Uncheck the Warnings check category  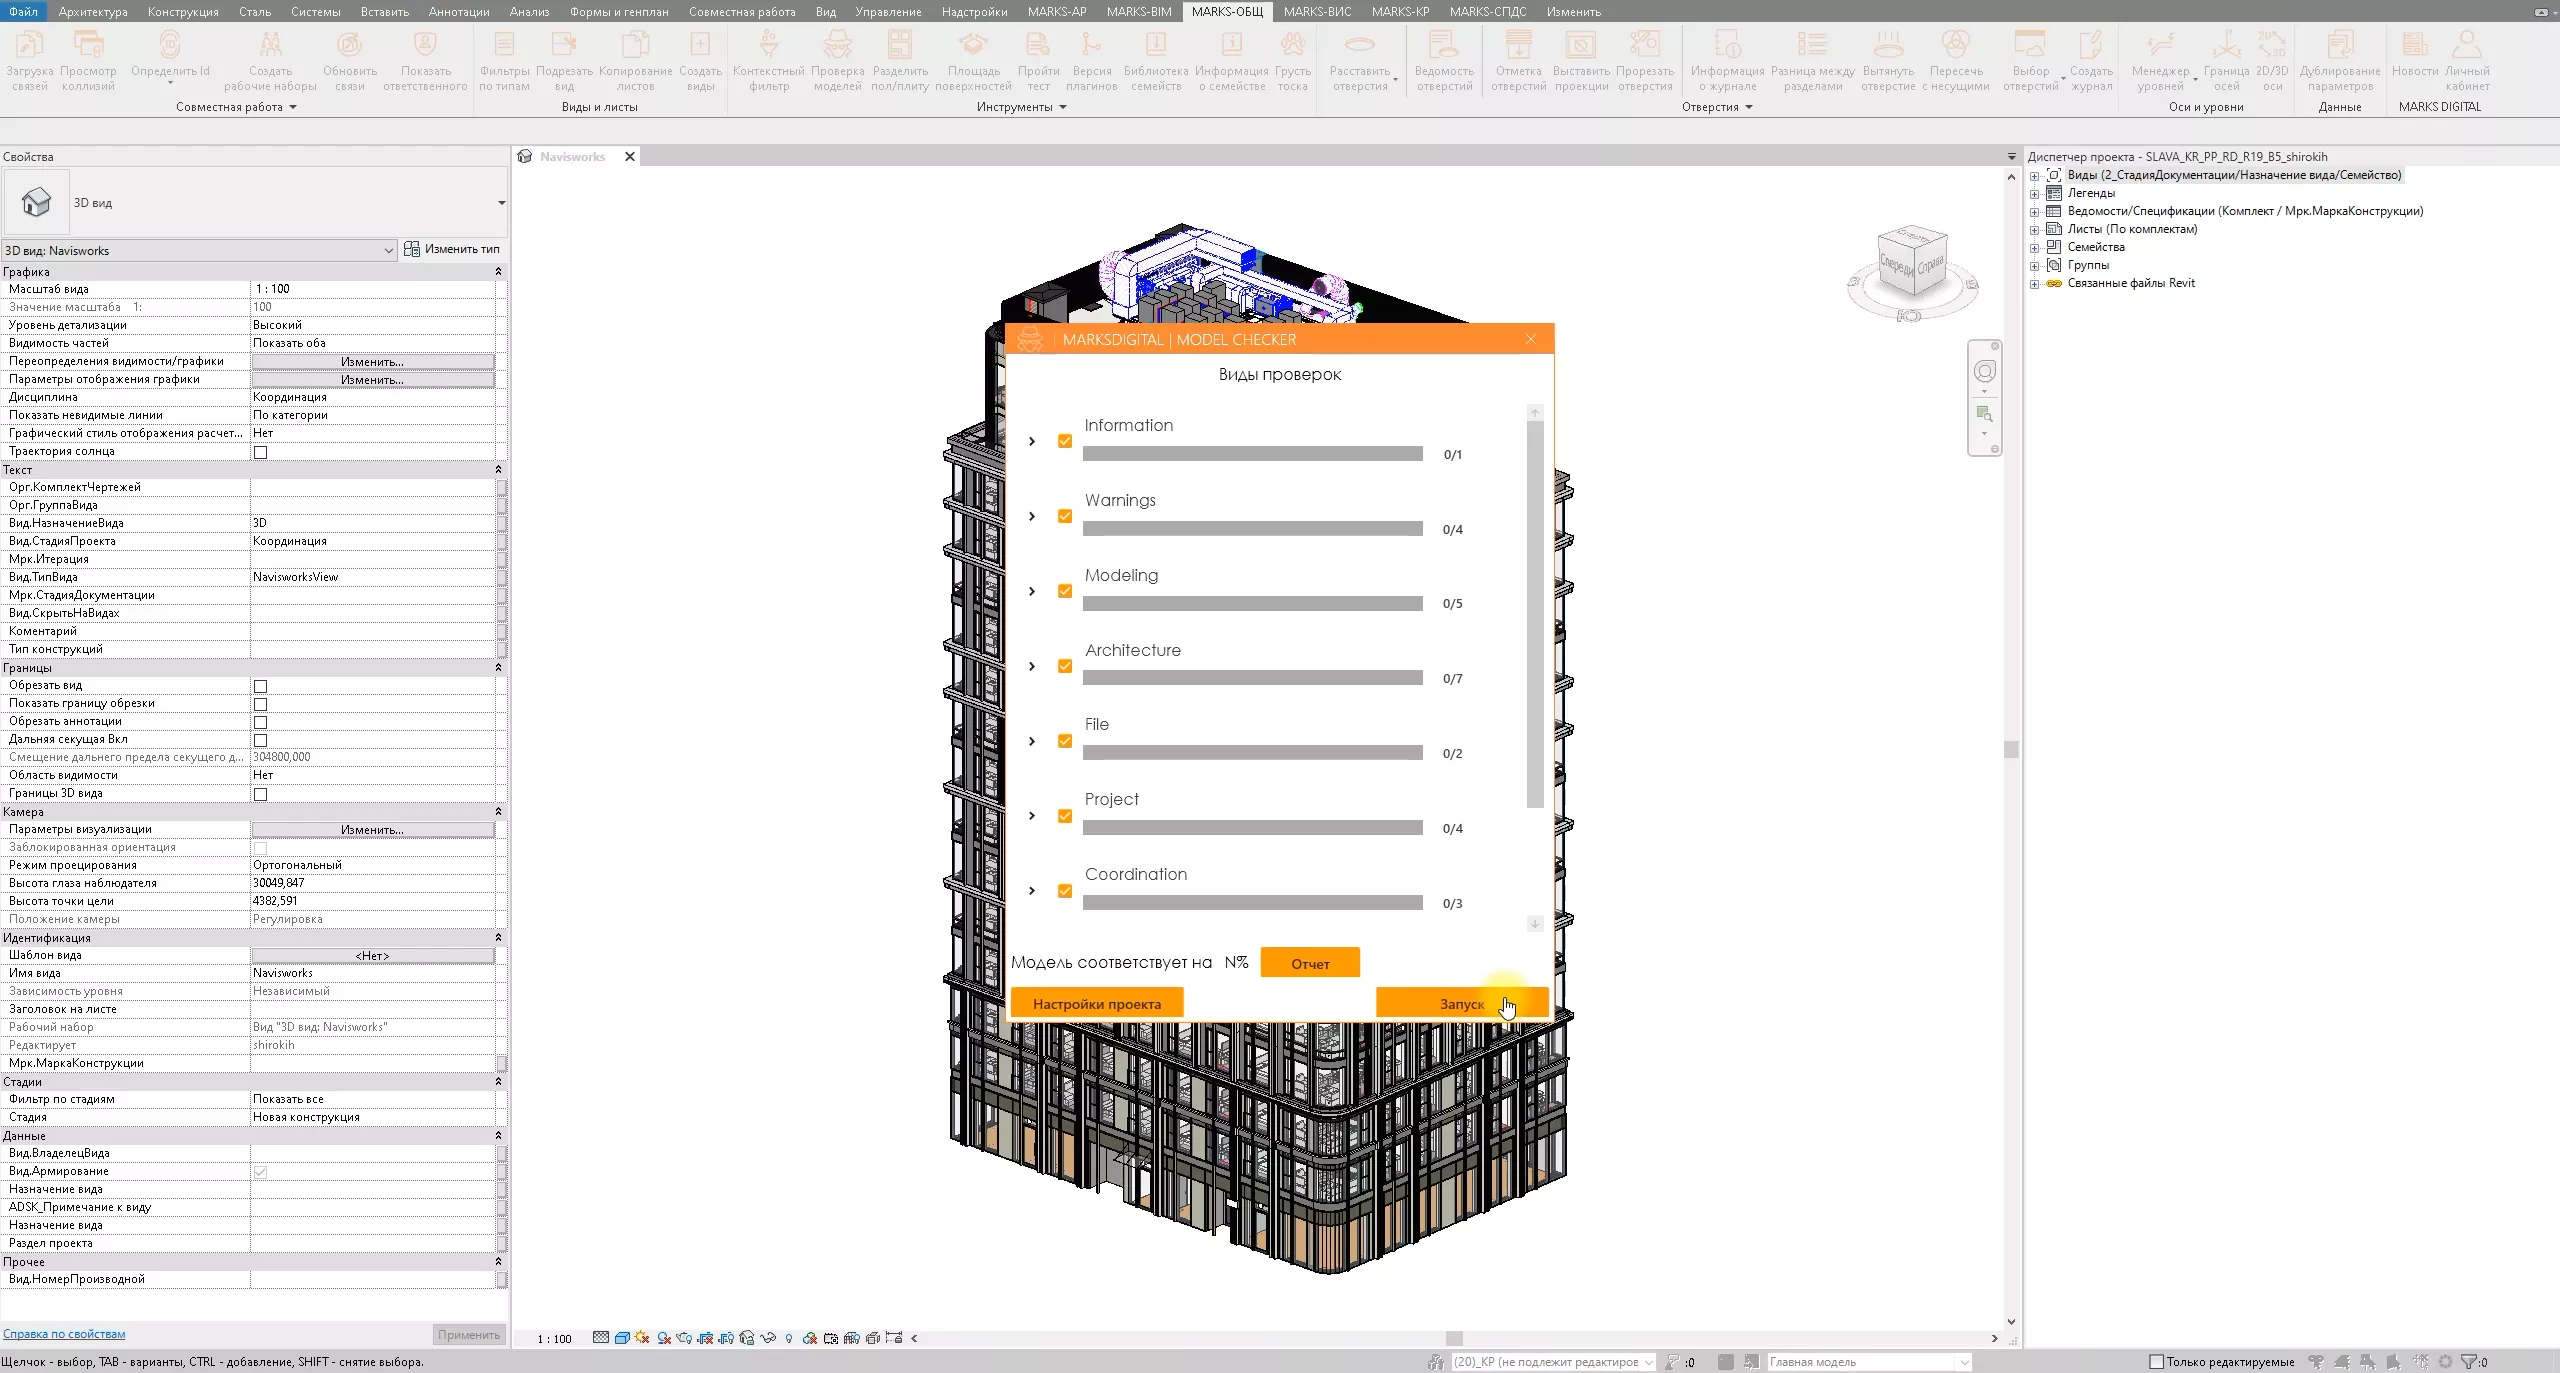(x=1065, y=516)
